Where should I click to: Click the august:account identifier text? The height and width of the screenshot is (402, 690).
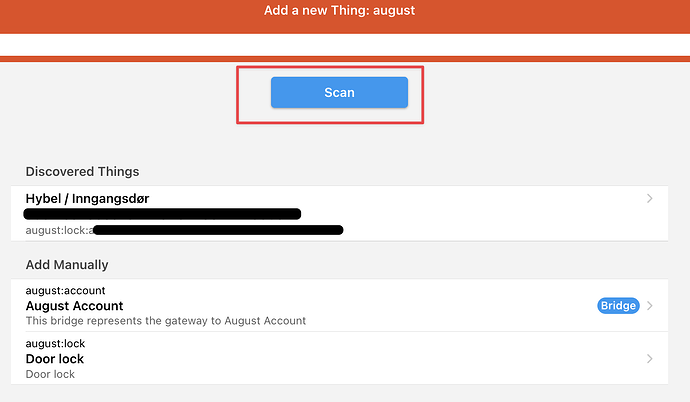[x=65, y=291]
